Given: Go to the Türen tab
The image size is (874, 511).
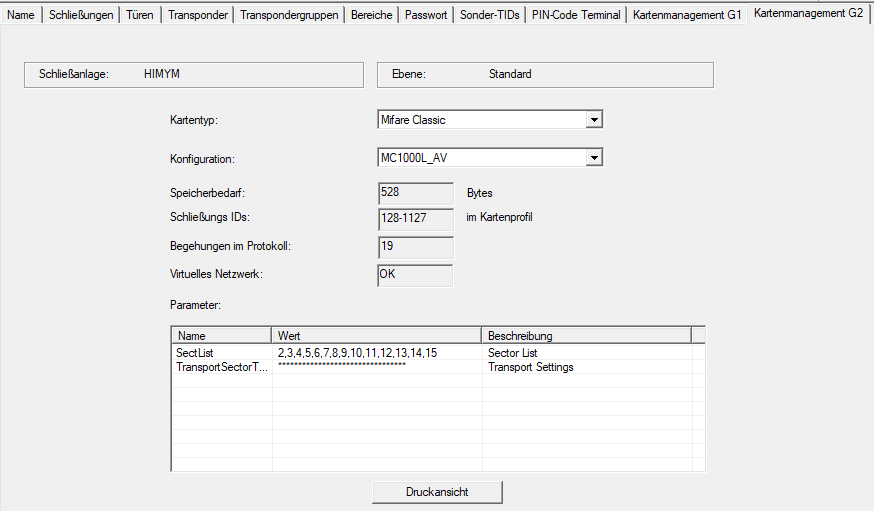Looking at the screenshot, I should pos(140,15).
